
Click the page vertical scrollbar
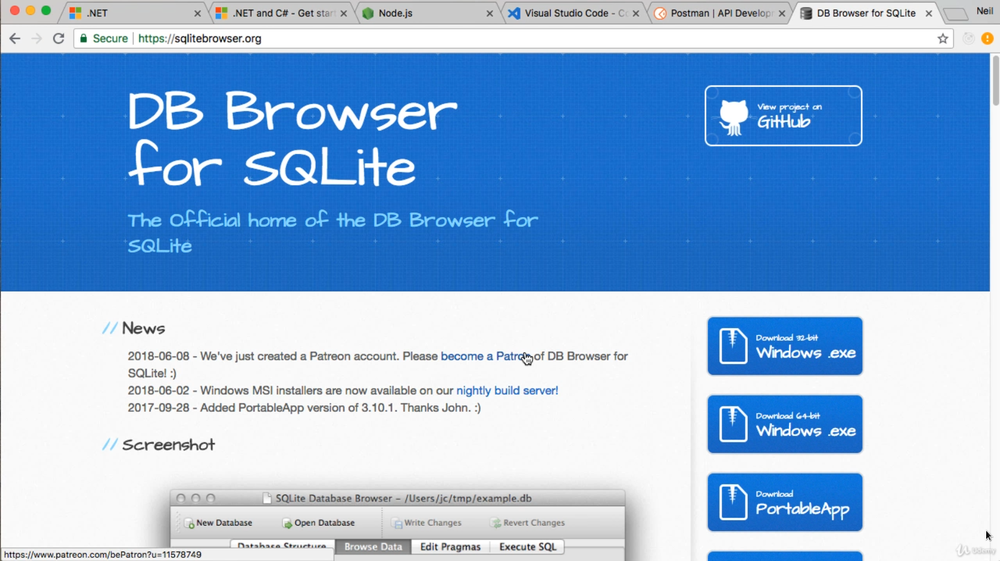click(x=995, y=81)
